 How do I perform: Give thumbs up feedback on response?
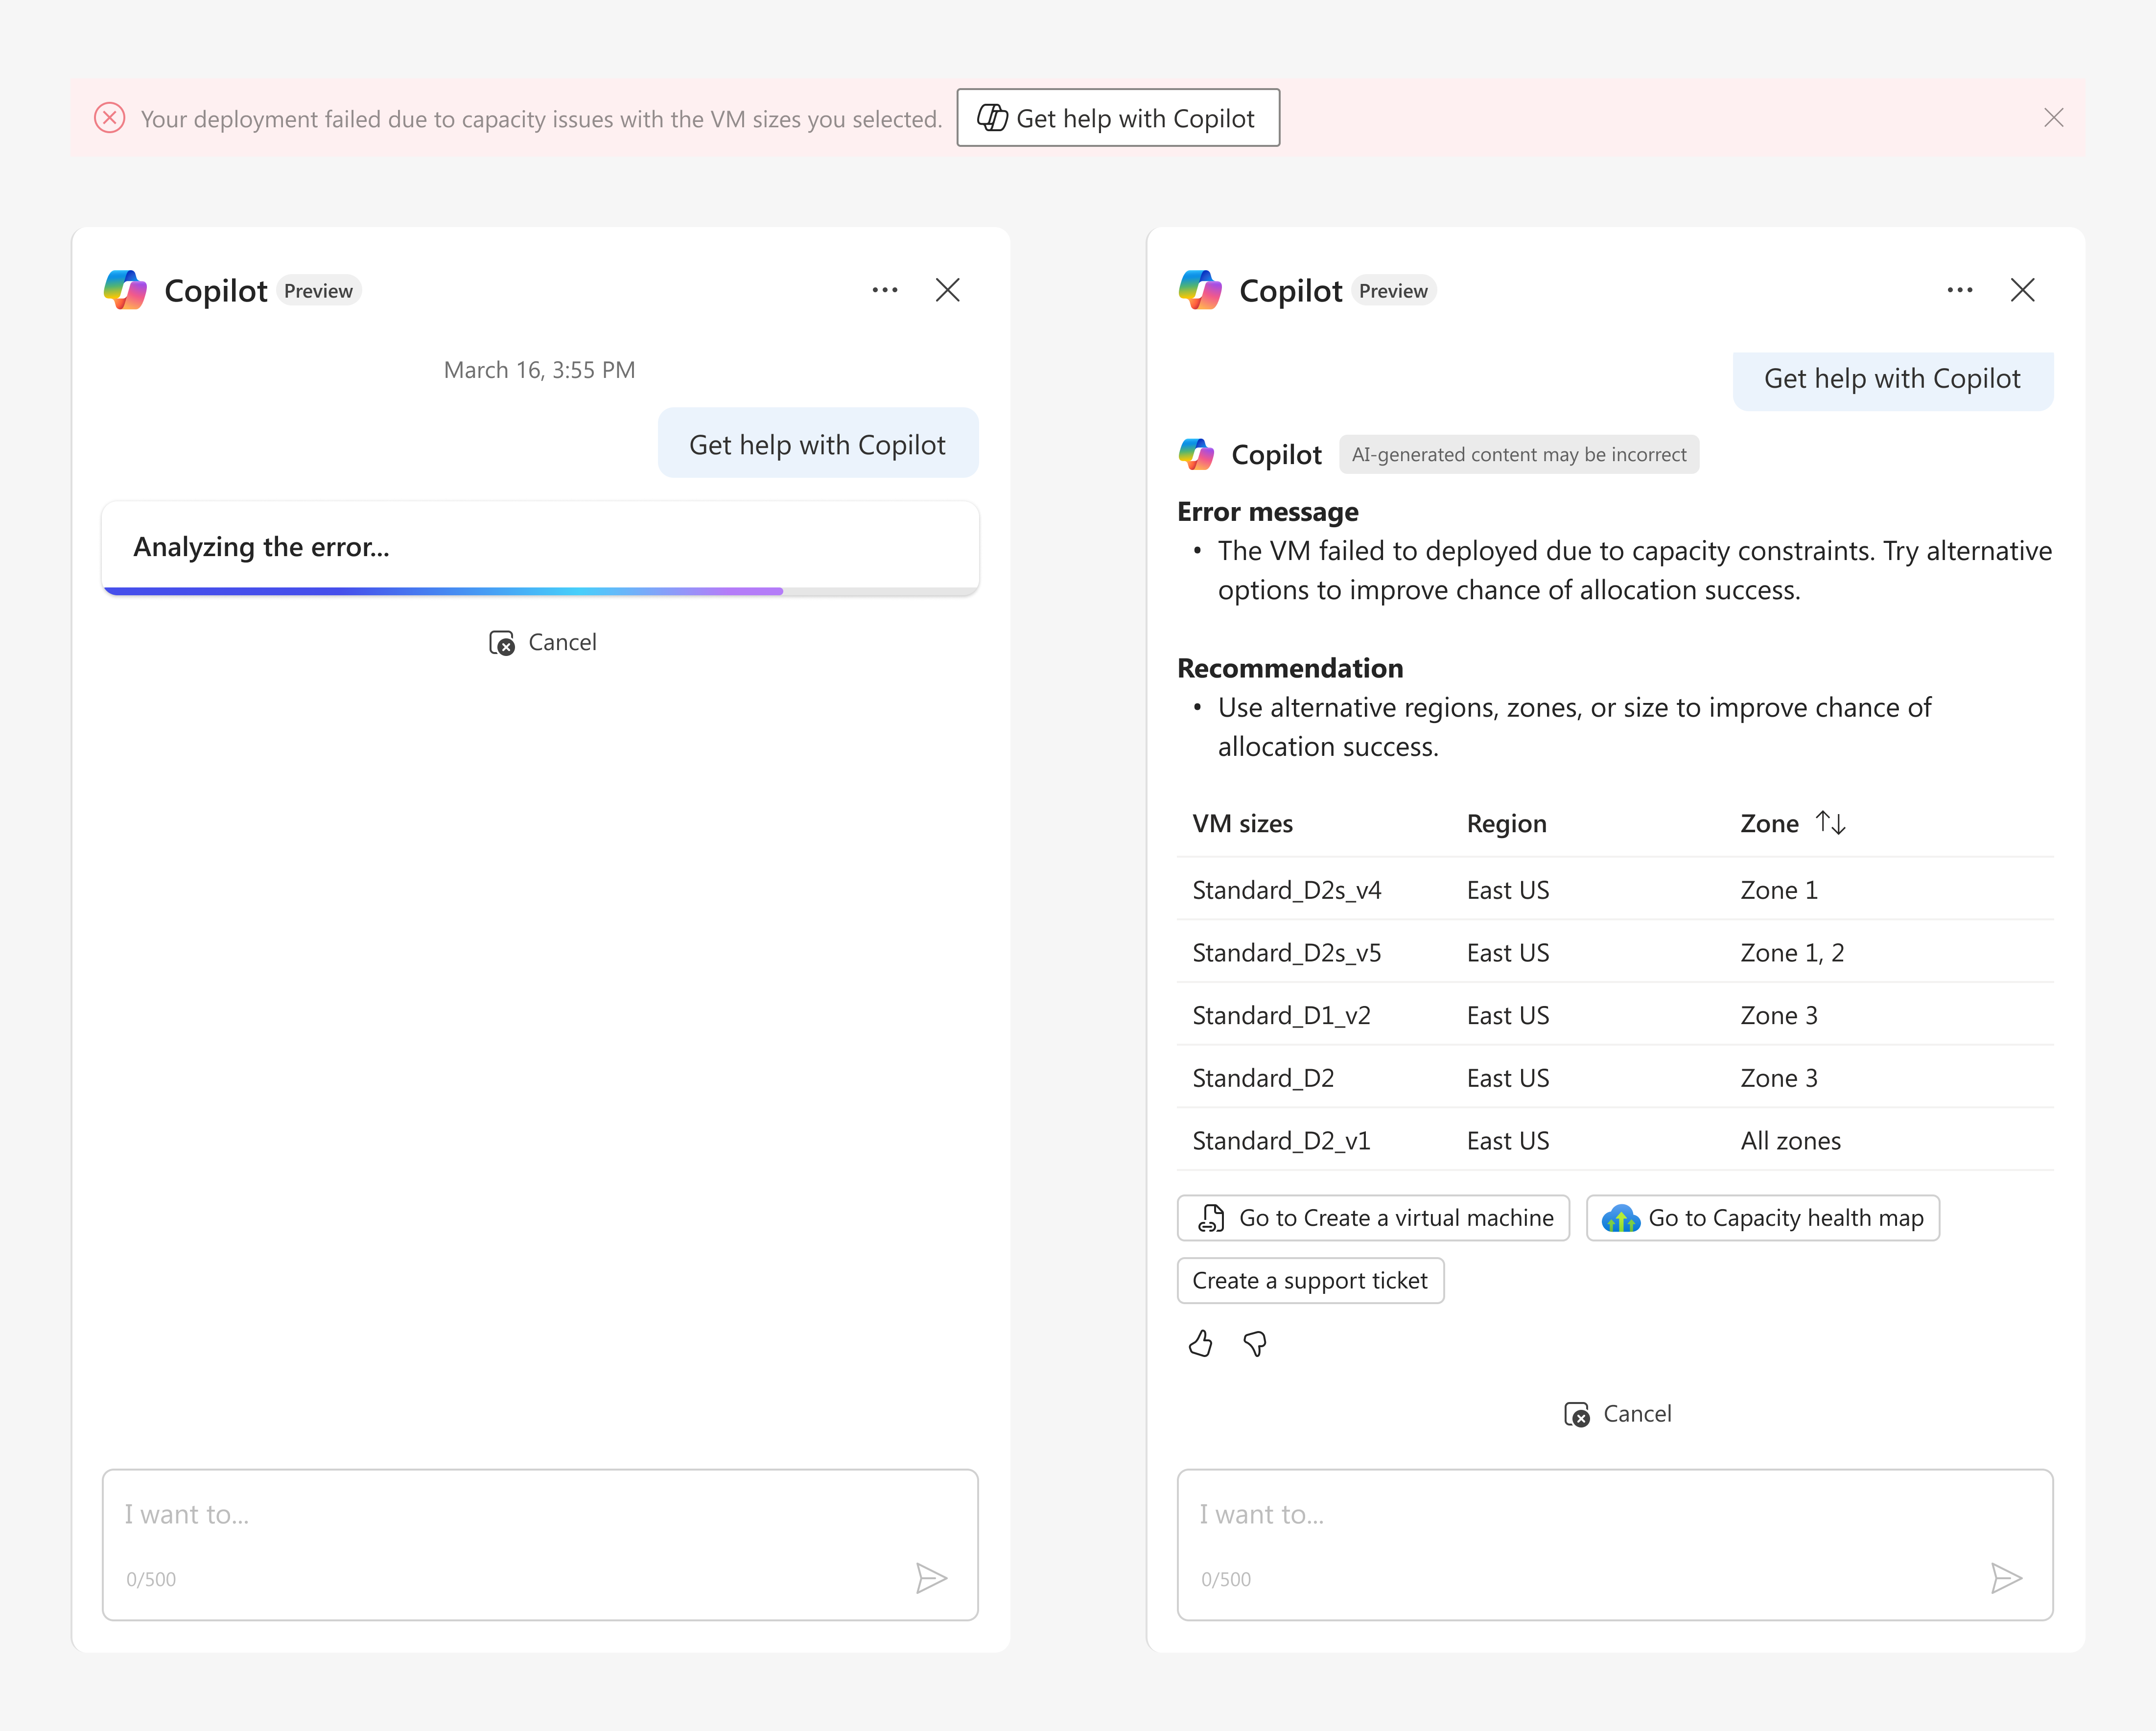click(x=1201, y=1344)
